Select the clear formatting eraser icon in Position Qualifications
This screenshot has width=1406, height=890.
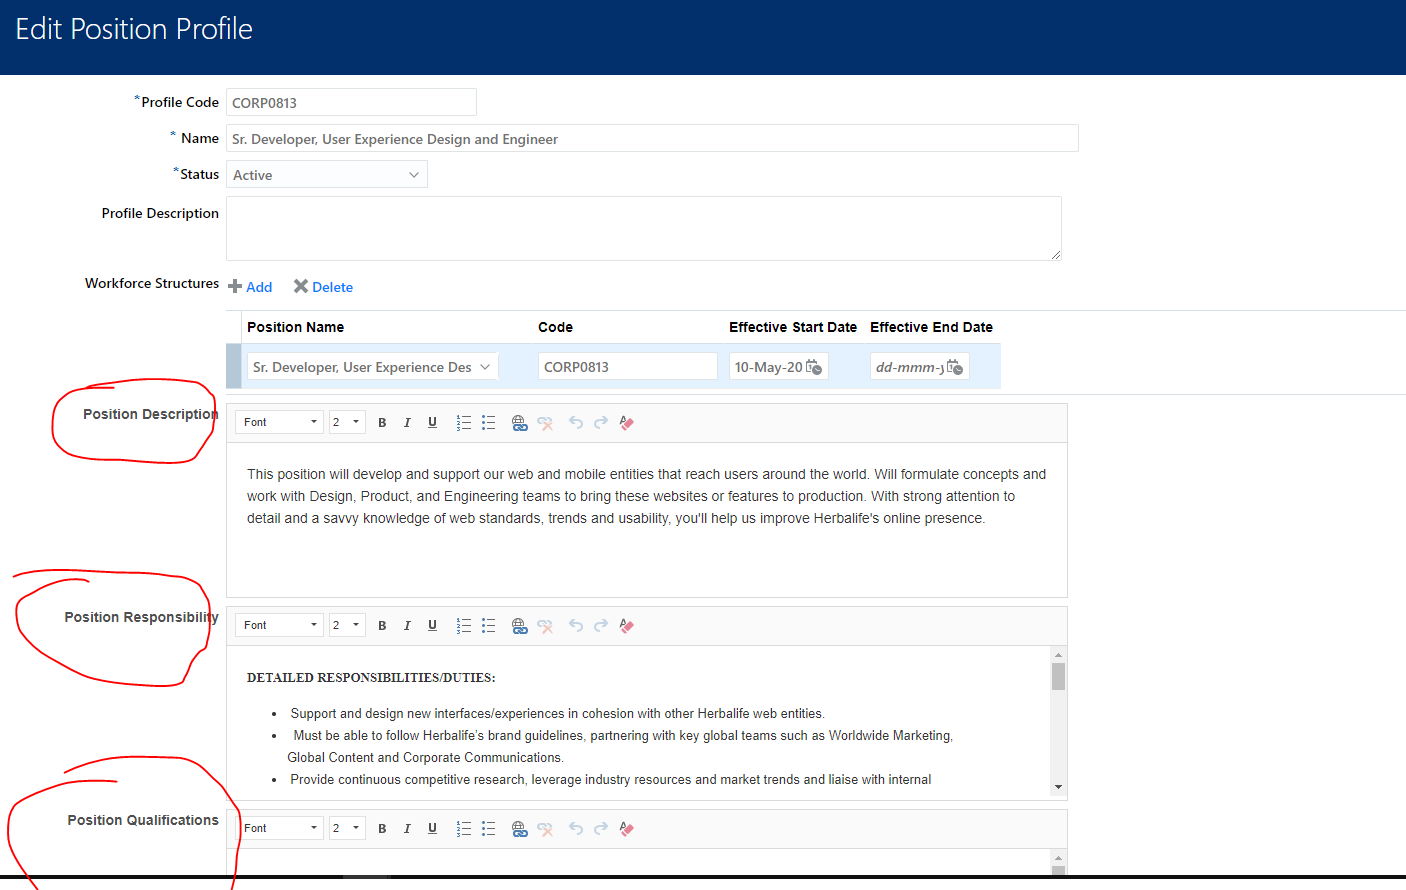[x=626, y=828]
